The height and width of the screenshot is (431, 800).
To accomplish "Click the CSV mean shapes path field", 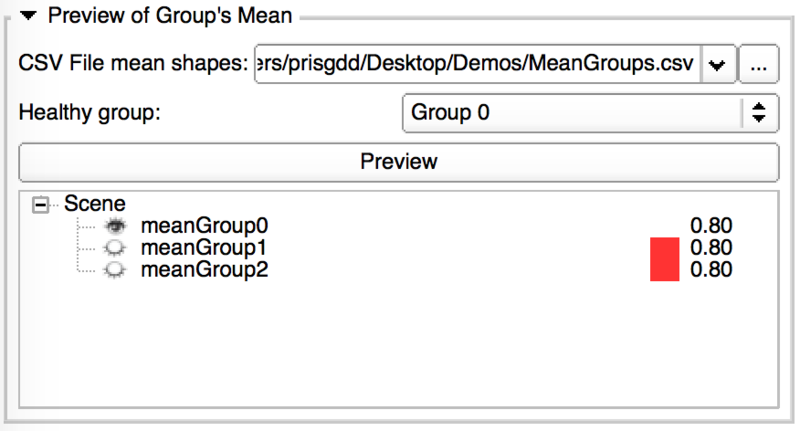I will pyautogui.click(x=478, y=64).
